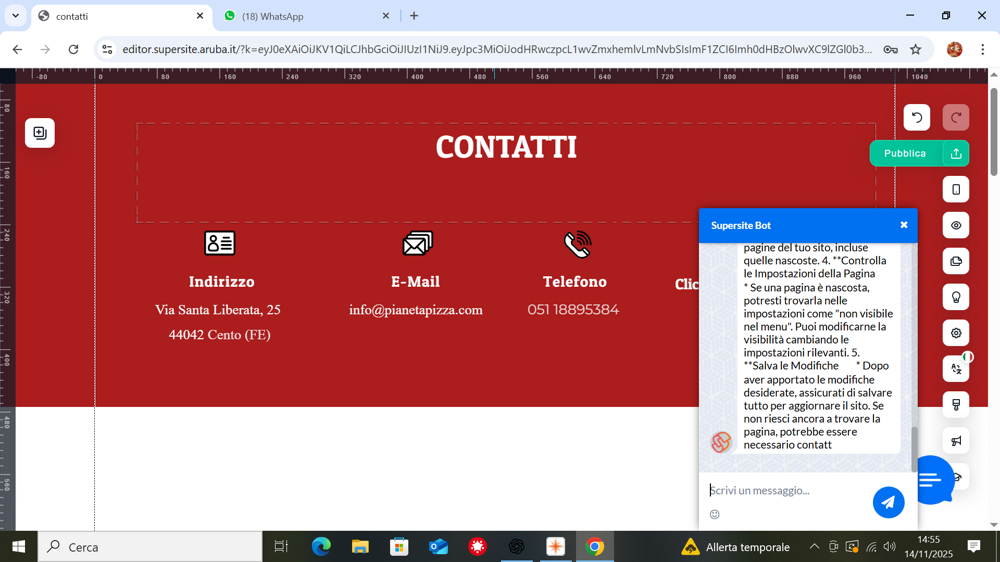Close the Supersite Bot chat panel
Screen dimensions: 1000x562
pos(904,225)
